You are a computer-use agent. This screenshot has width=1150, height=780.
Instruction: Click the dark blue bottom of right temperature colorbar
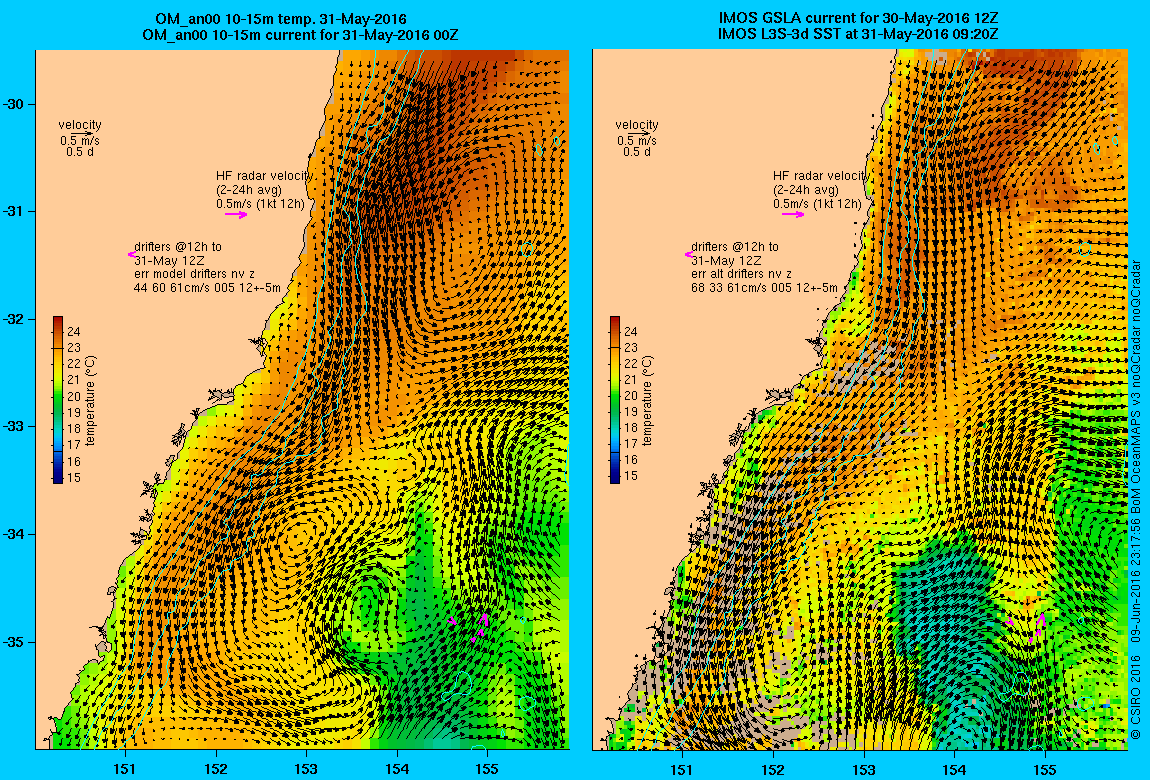point(615,477)
